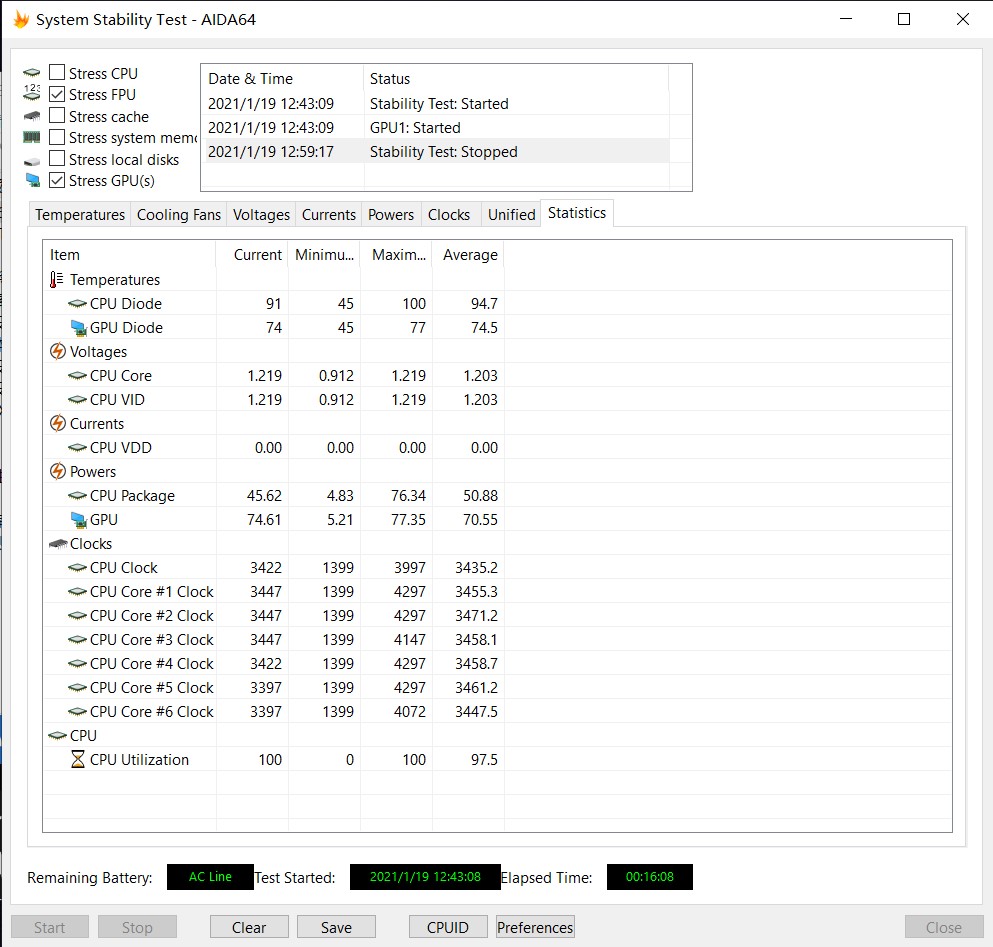The height and width of the screenshot is (947, 993).
Task: Click the Temperatures thermometer icon
Action: pyautogui.click(x=56, y=279)
